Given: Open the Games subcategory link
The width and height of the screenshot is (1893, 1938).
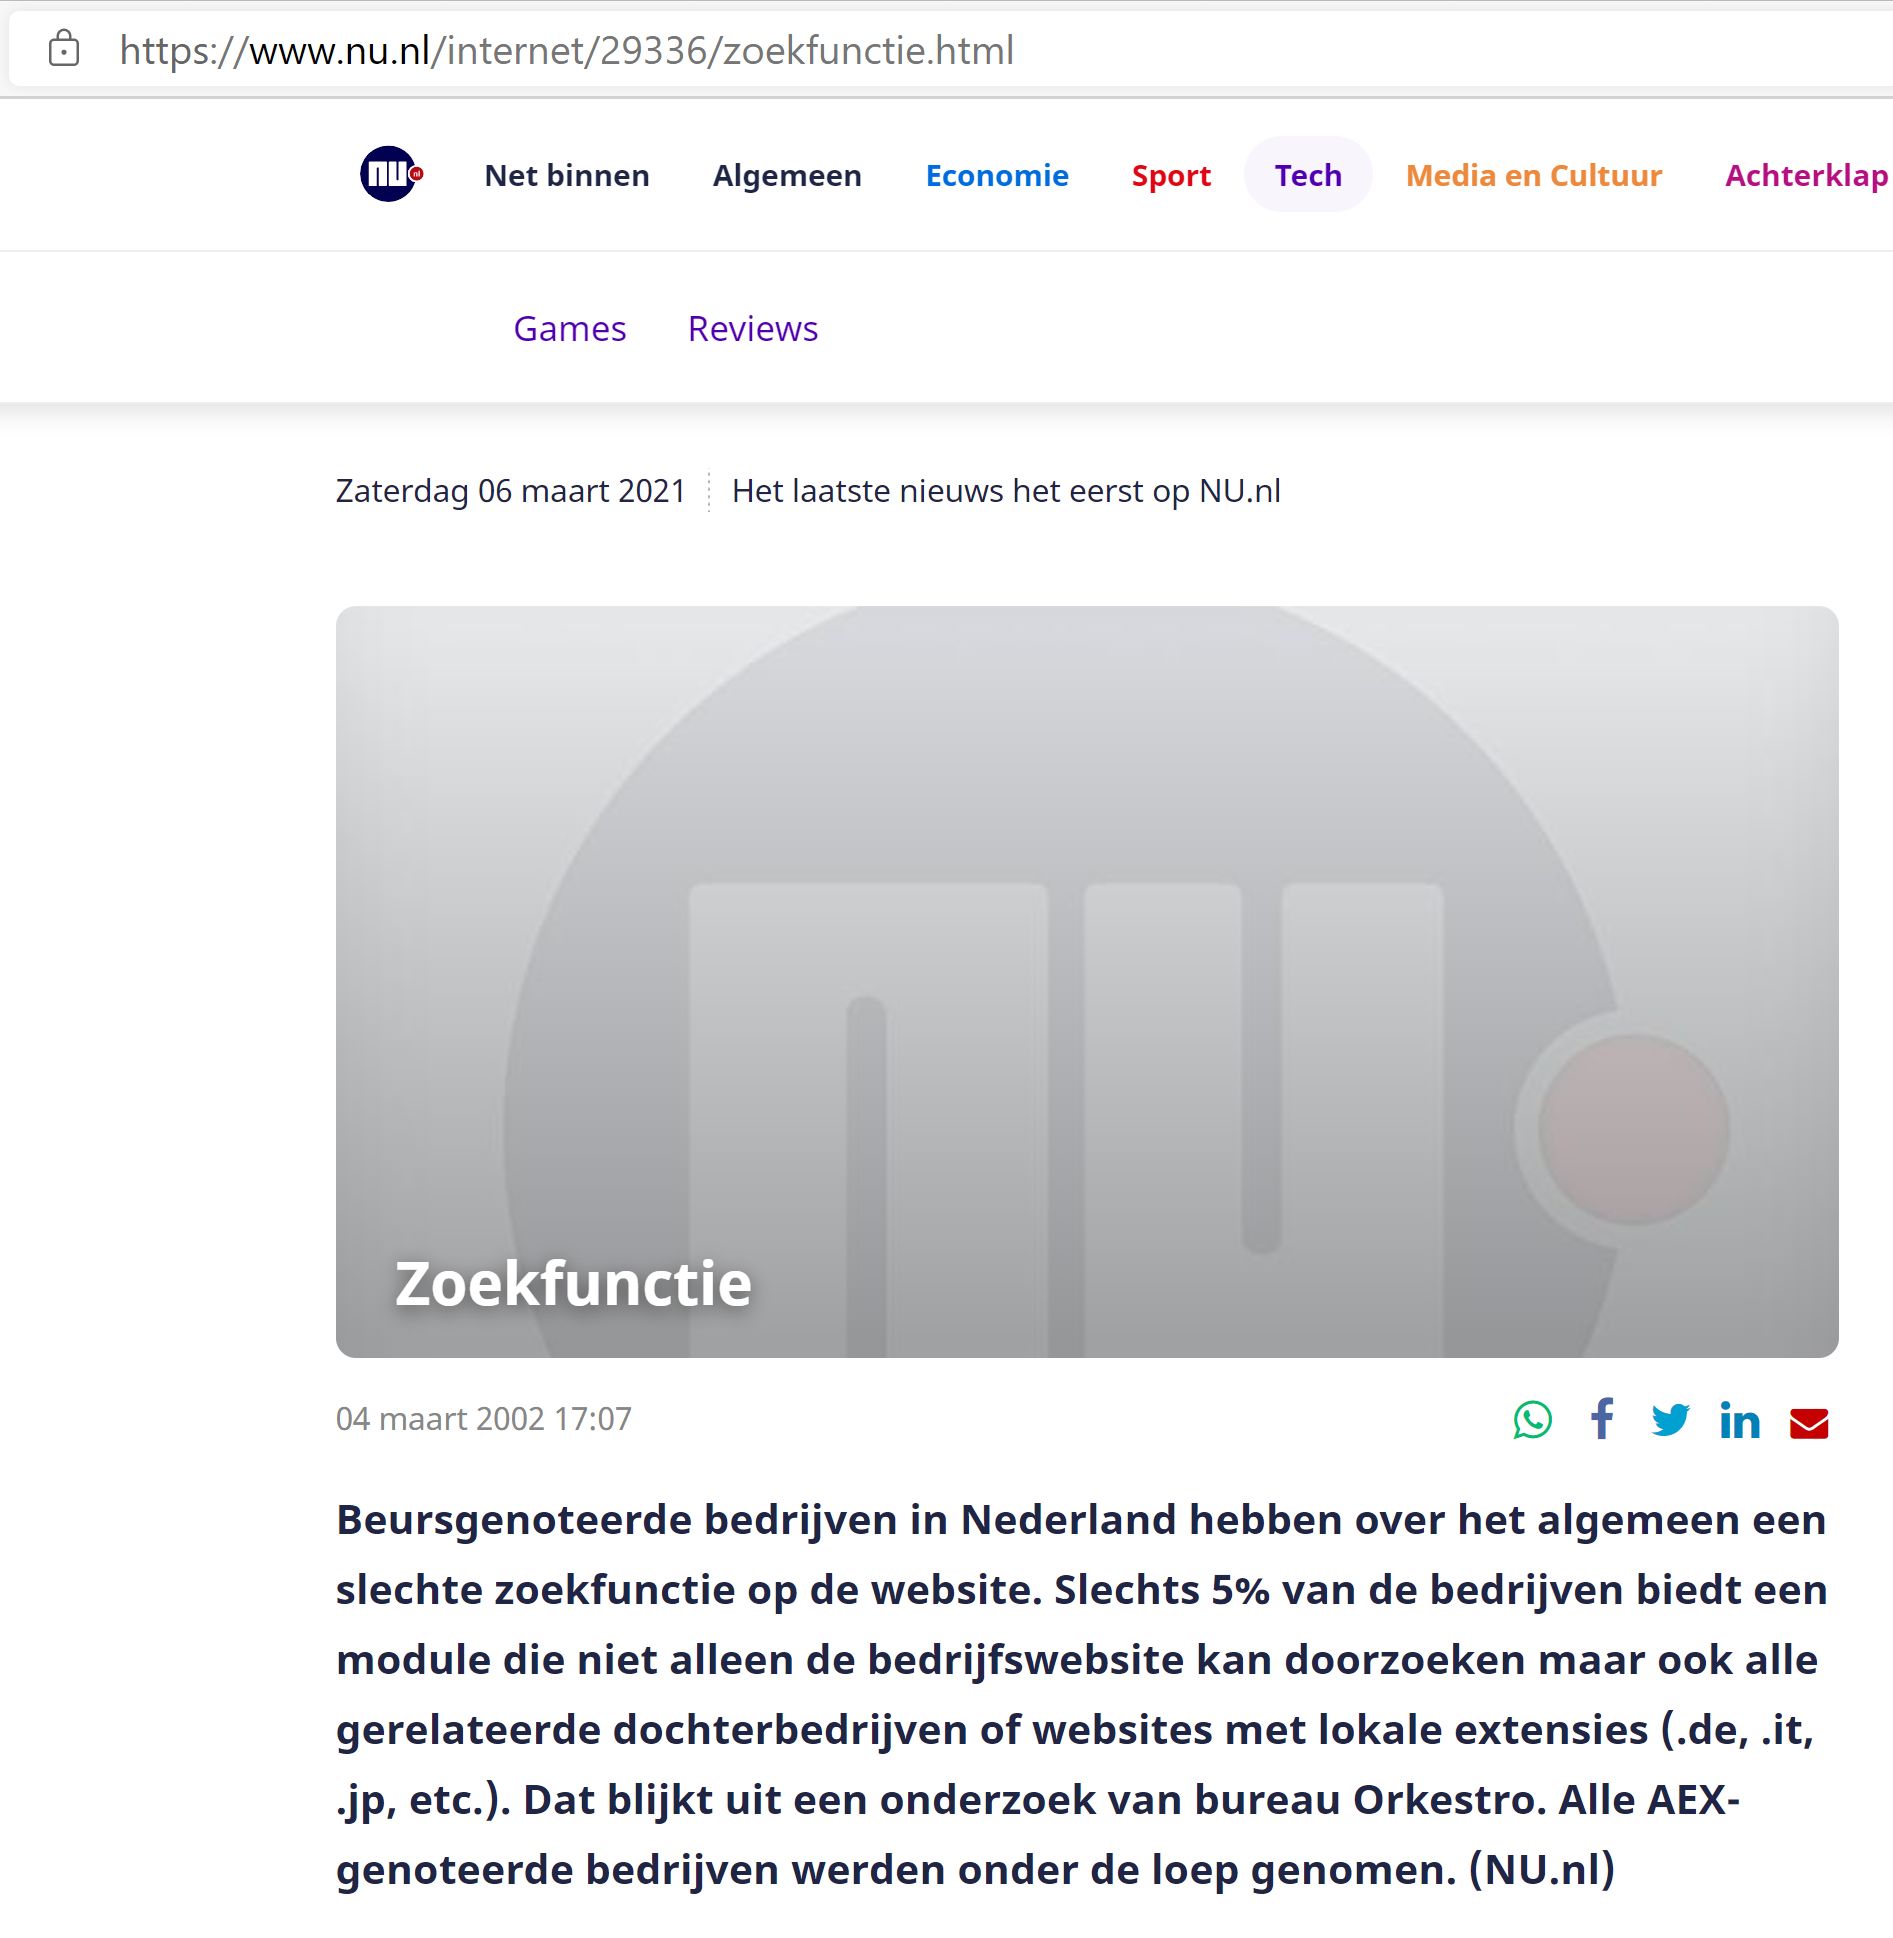Looking at the screenshot, I should [x=569, y=329].
